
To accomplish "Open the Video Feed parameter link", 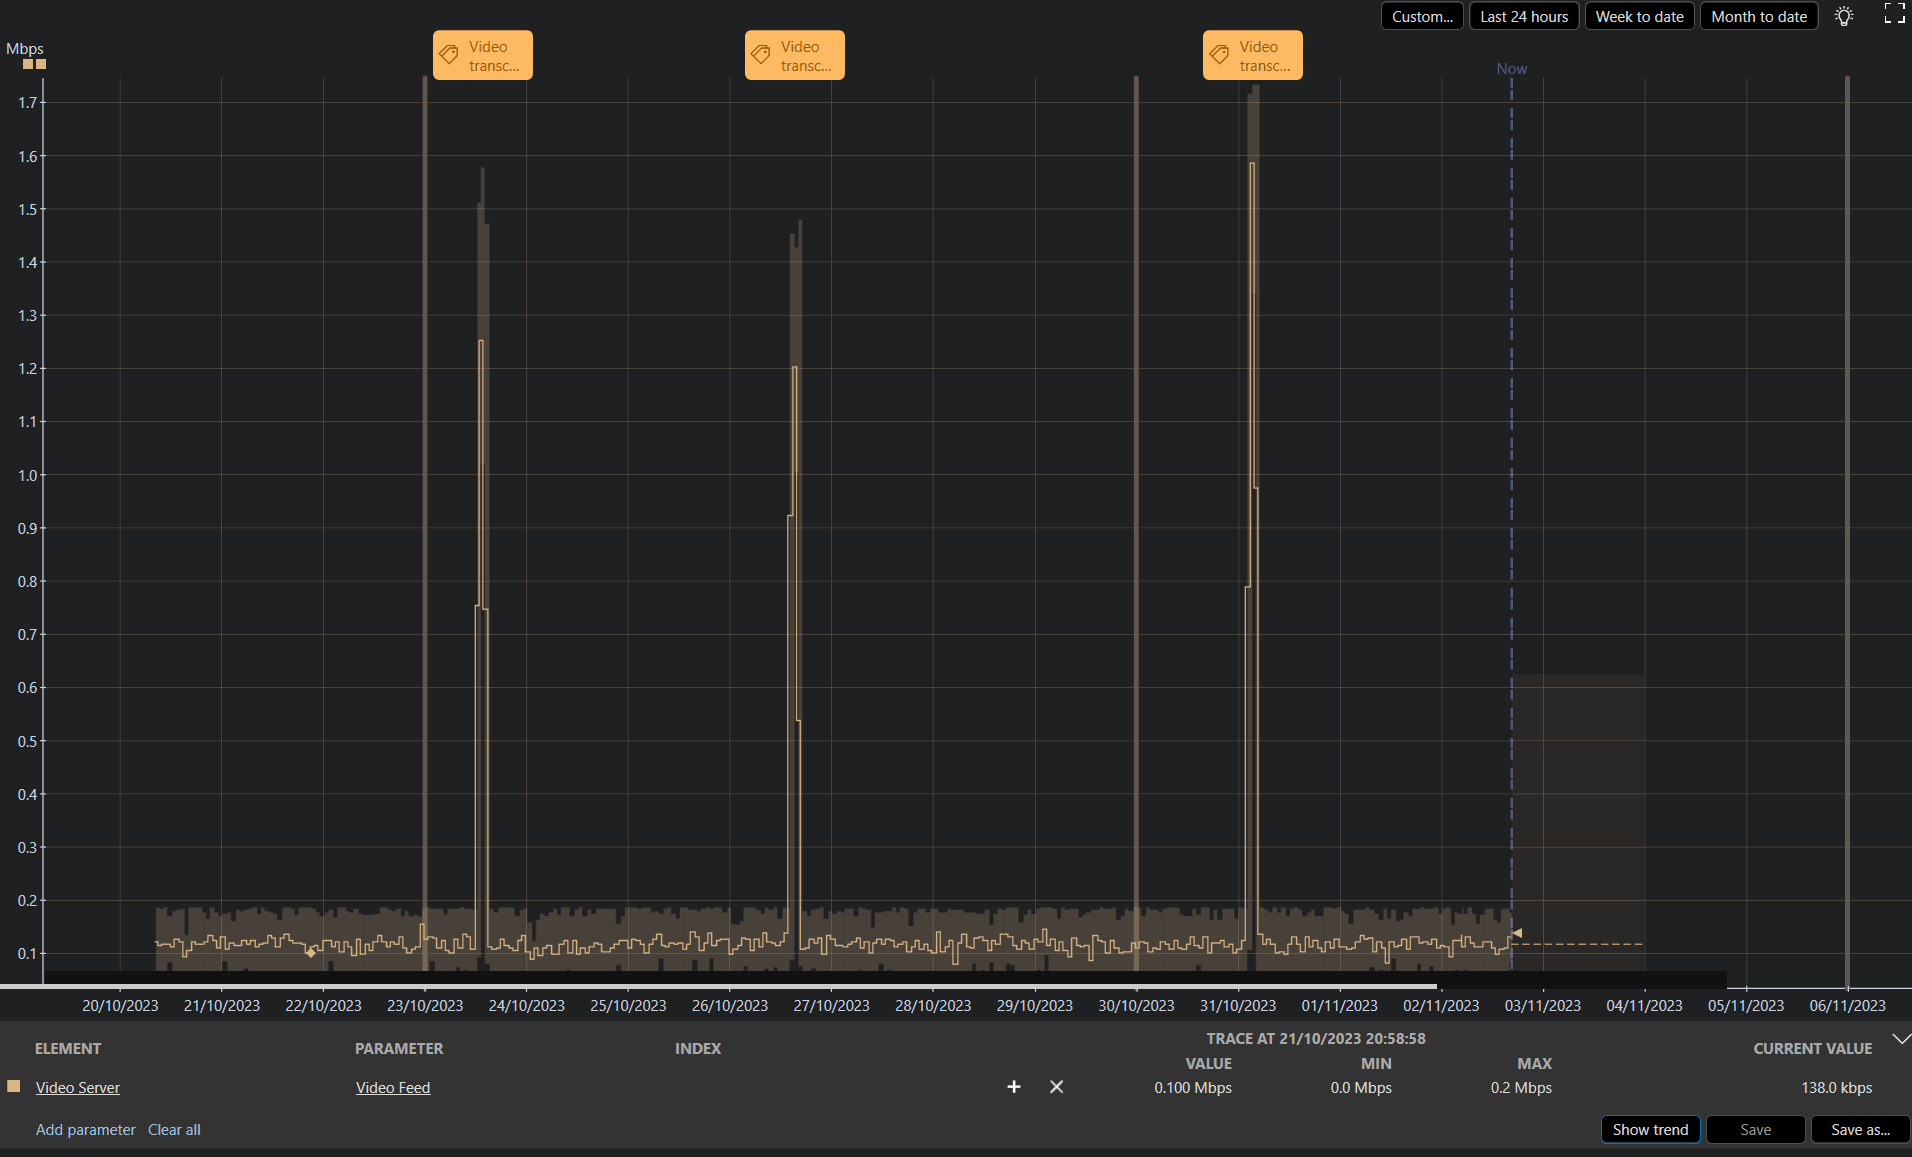I will (x=393, y=1087).
